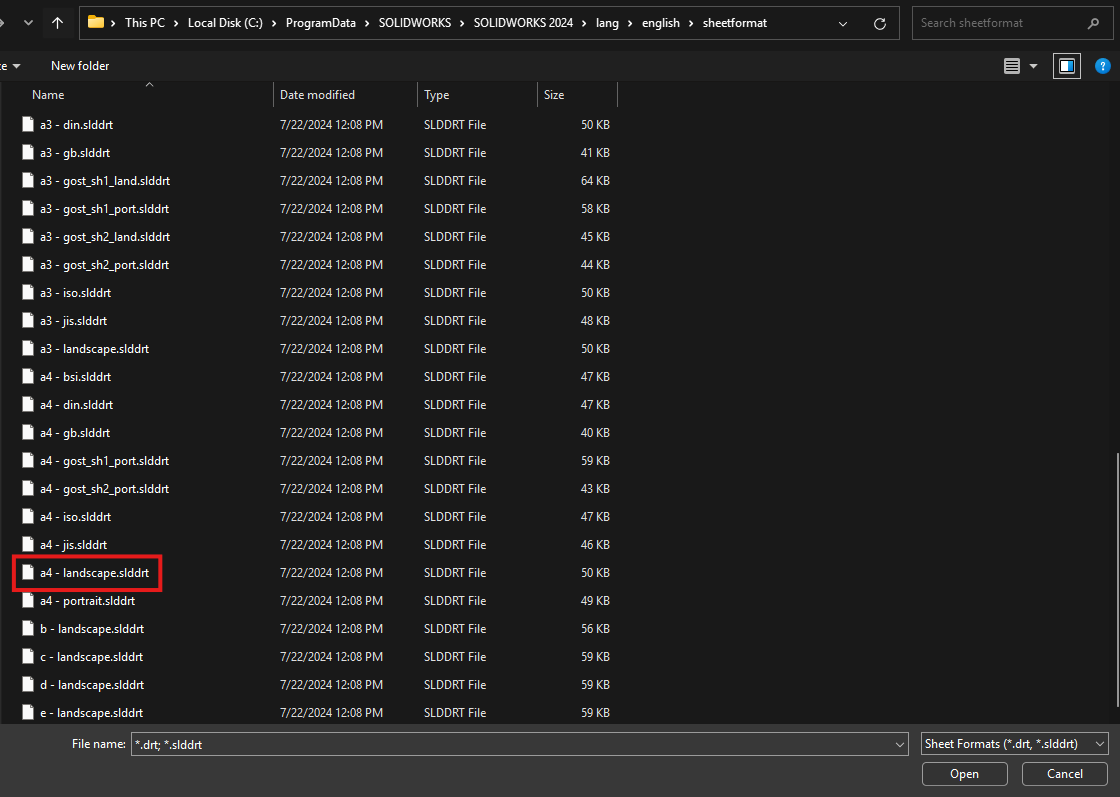Select file a4 - jis.slddrt

tap(74, 544)
